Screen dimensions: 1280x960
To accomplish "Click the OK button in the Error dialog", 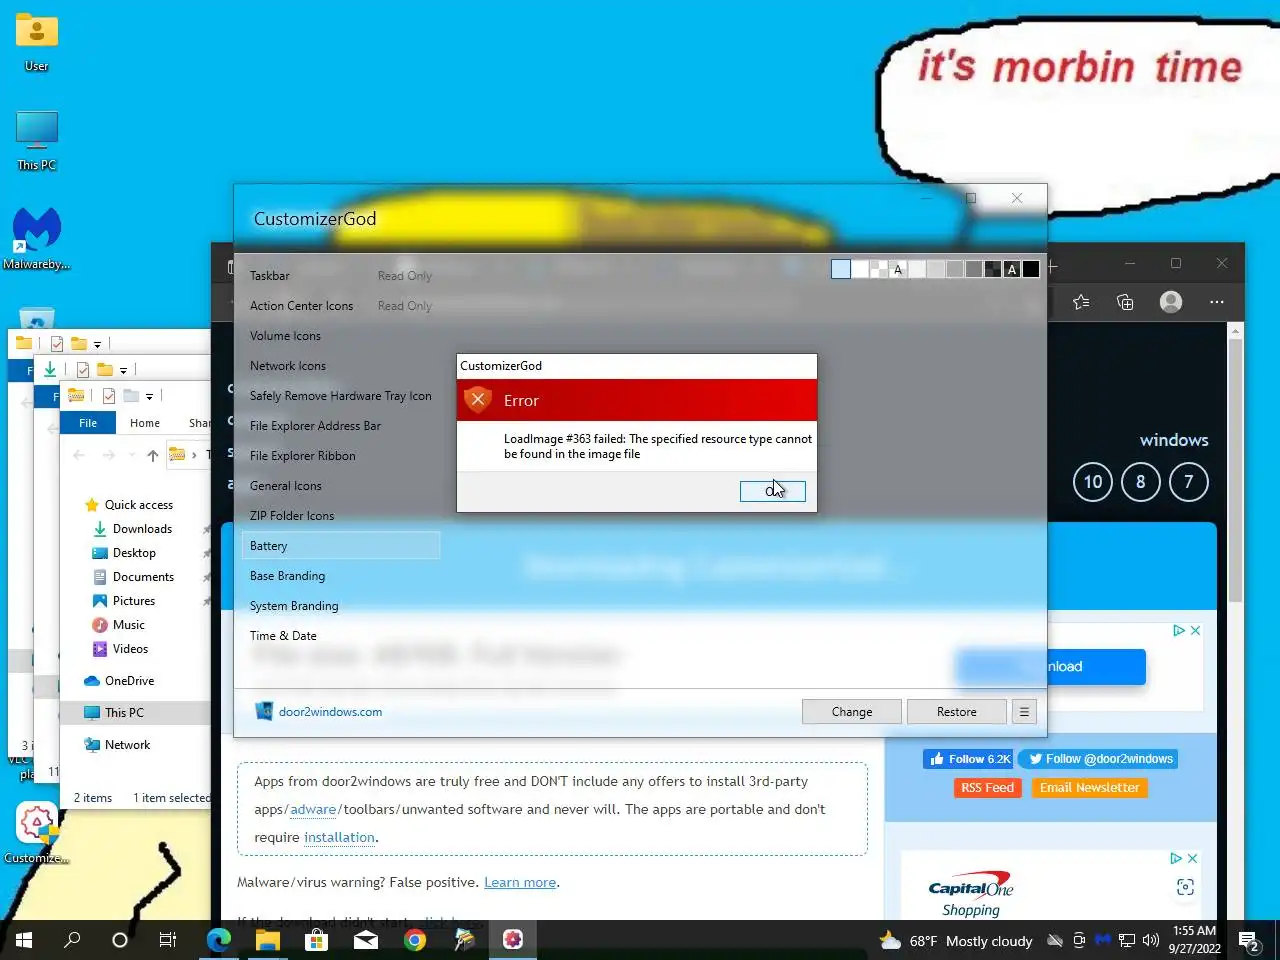I will pyautogui.click(x=772, y=491).
